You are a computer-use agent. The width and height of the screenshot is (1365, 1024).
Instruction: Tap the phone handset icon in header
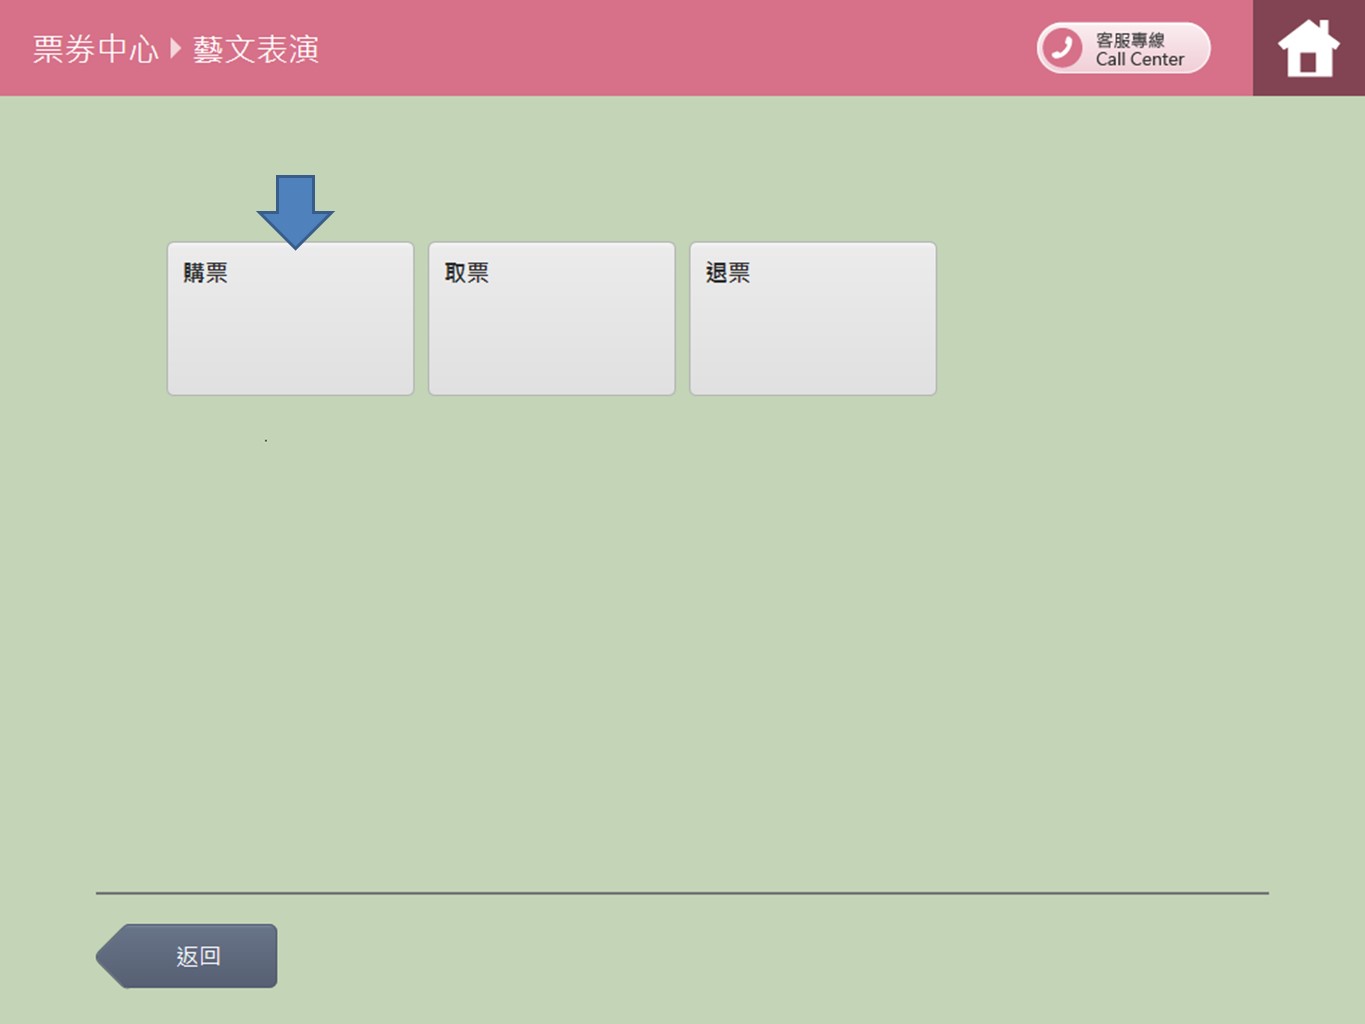pos(1062,48)
